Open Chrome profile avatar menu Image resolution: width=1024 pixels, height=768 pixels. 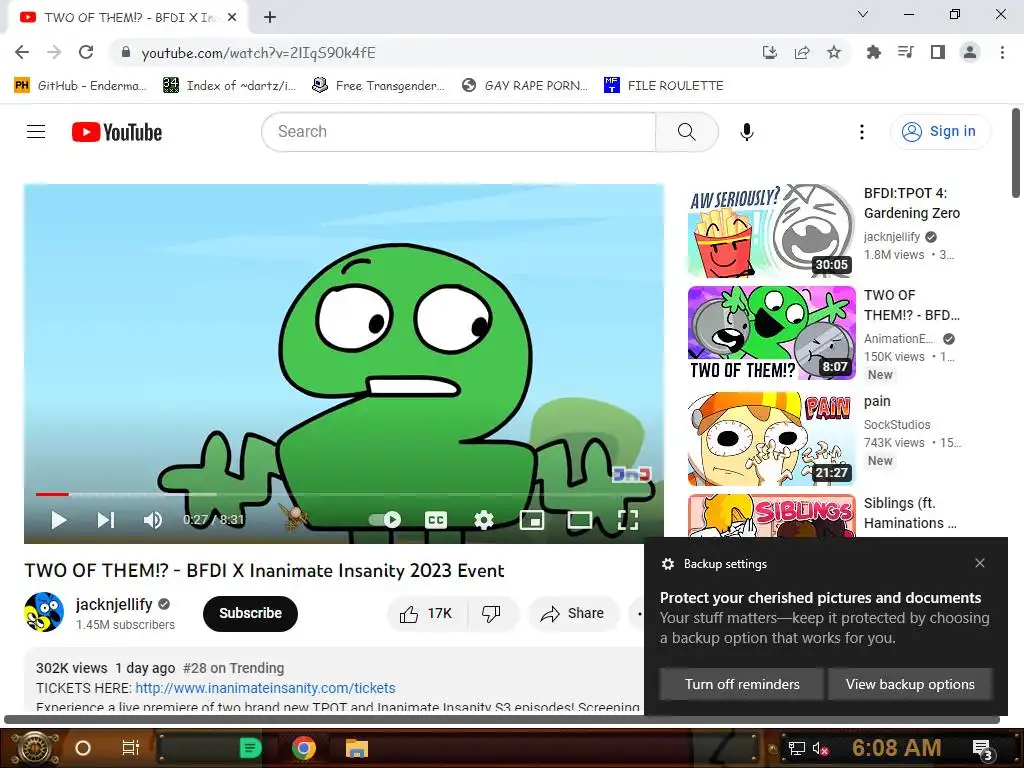click(x=970, y=52)
